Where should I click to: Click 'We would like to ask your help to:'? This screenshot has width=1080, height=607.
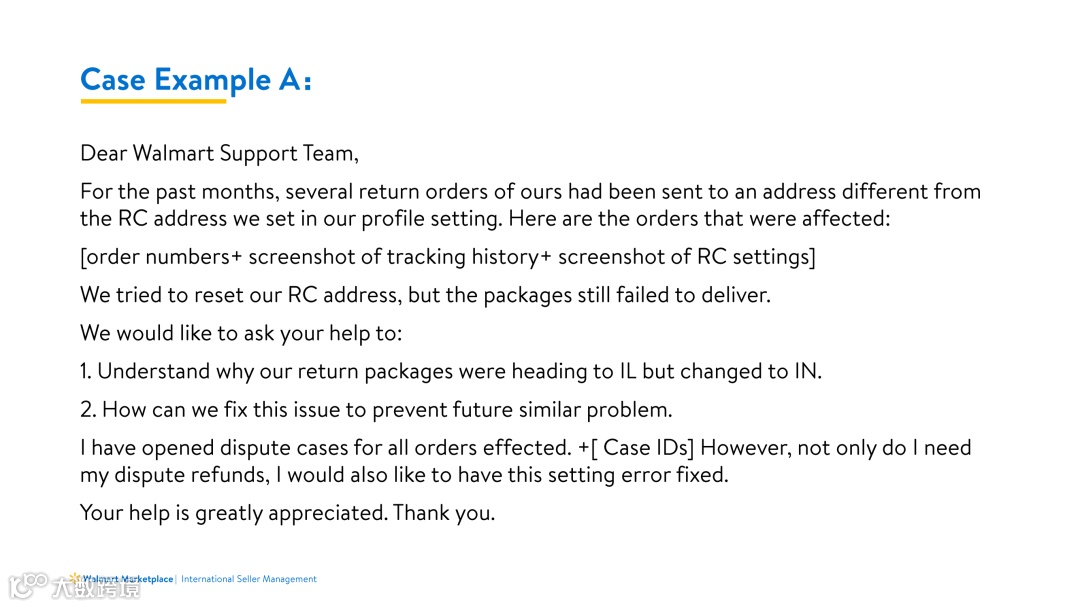click(x=241, y=333)
